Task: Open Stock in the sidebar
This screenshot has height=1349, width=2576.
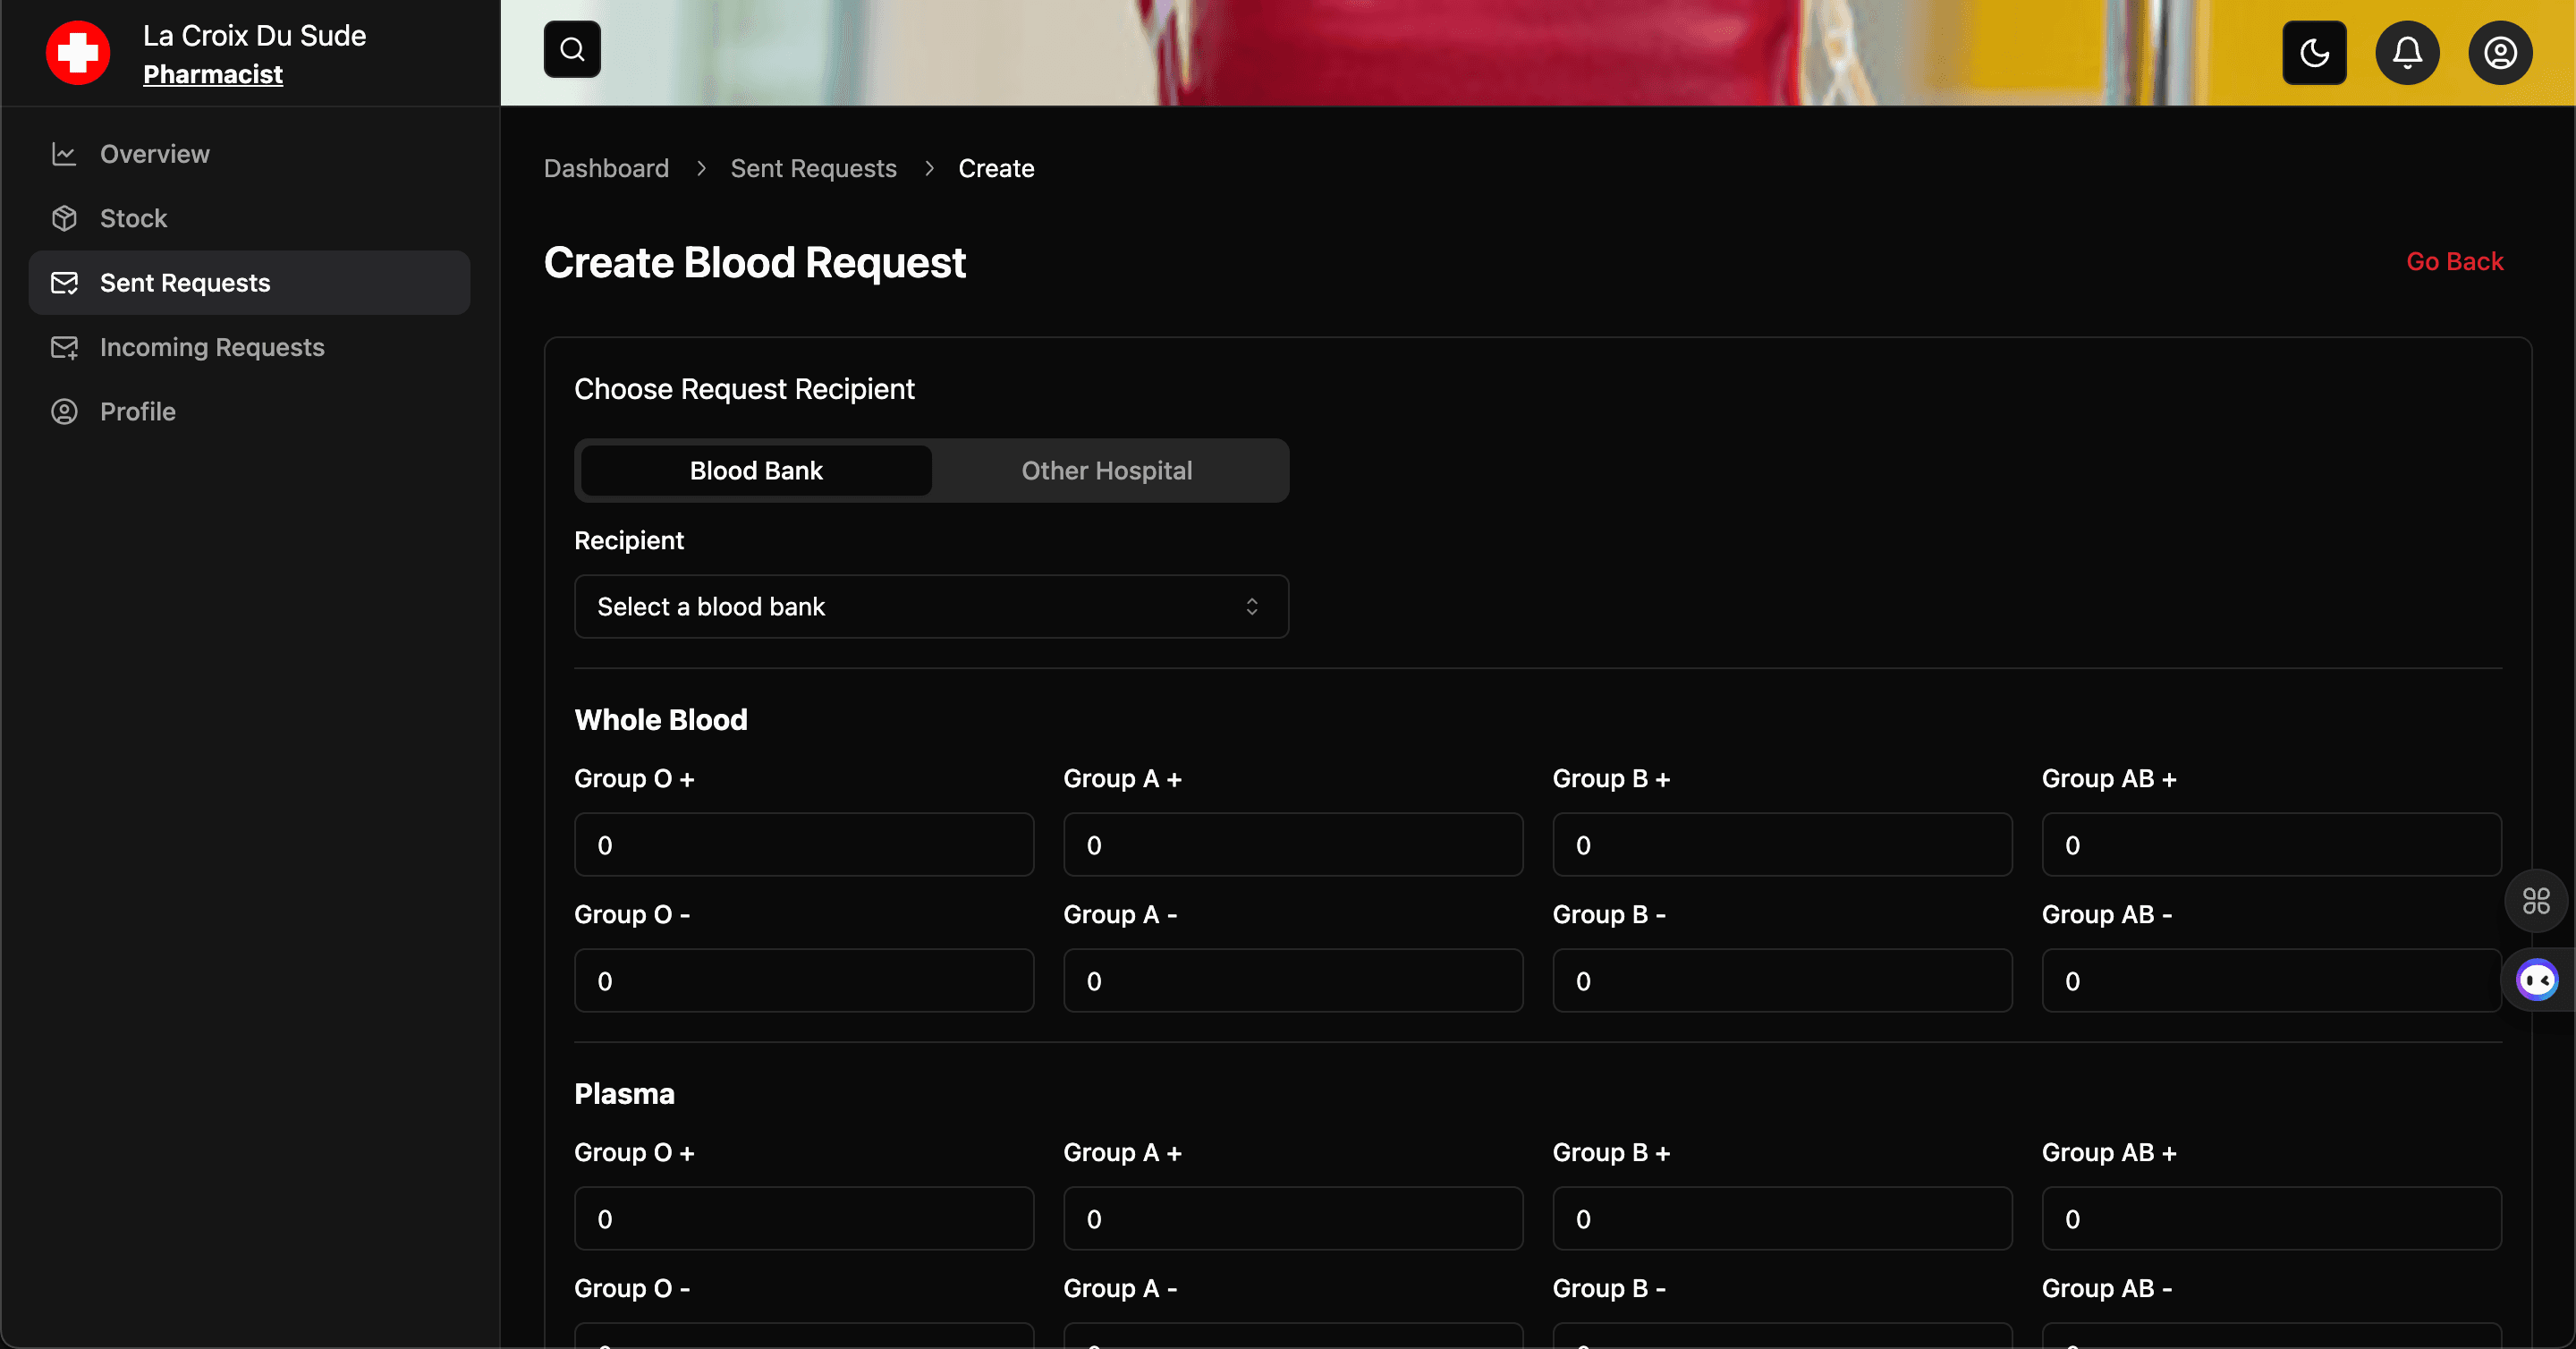Action: tap(133, 218)
